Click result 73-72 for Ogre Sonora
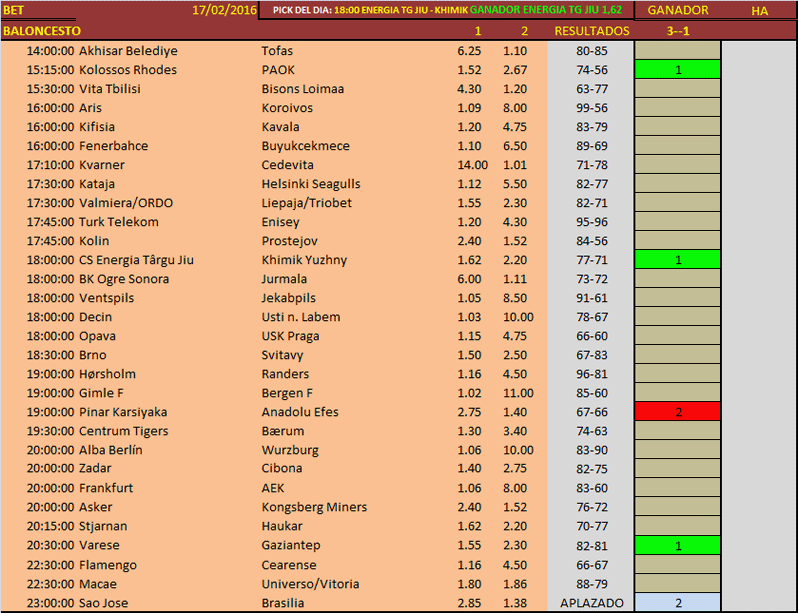Viewport: 798px width, 613px height. 591,279
